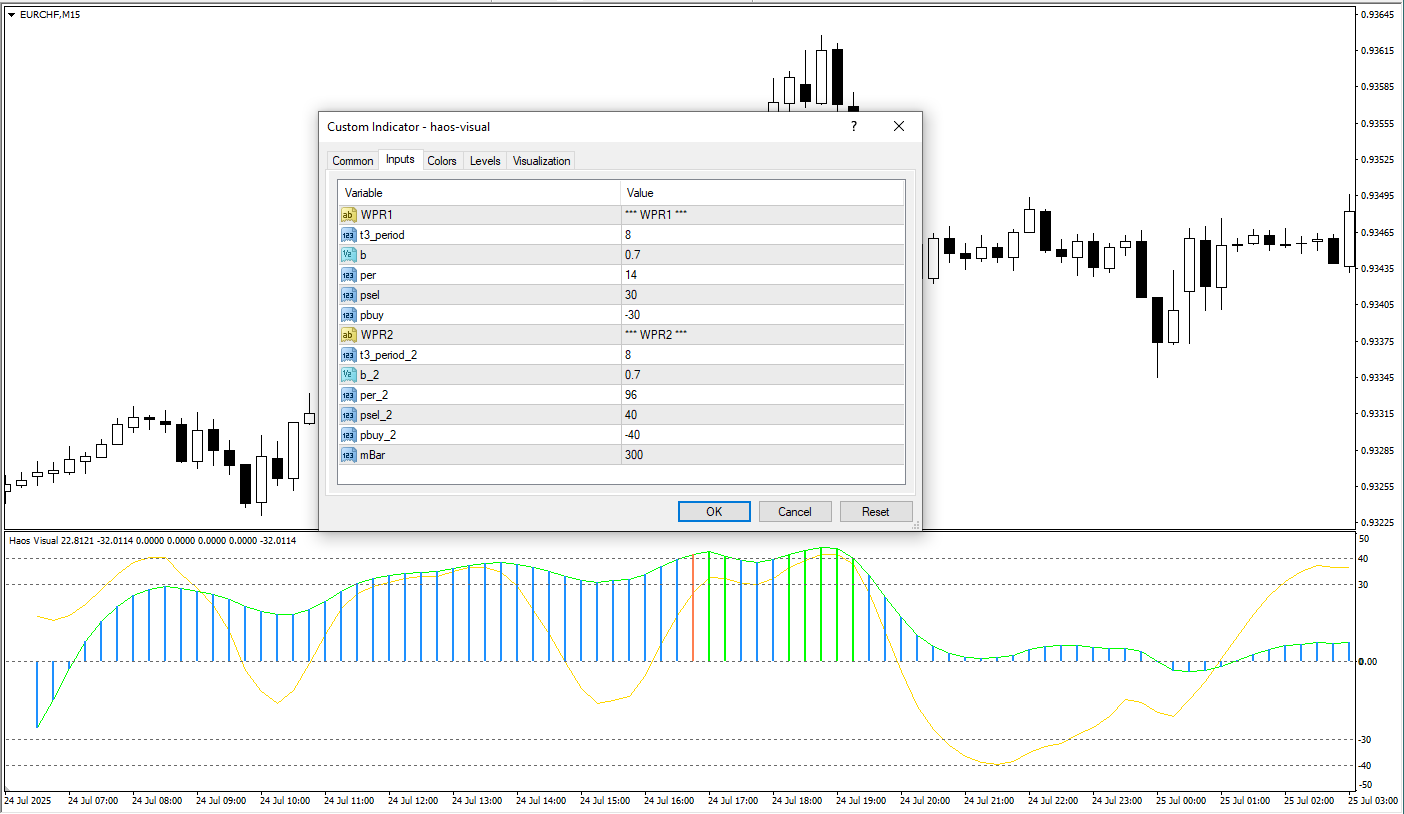The image size is (1404, 814).
Task: Click Reset to restore default inputs
Action: [x=875, y=511]
